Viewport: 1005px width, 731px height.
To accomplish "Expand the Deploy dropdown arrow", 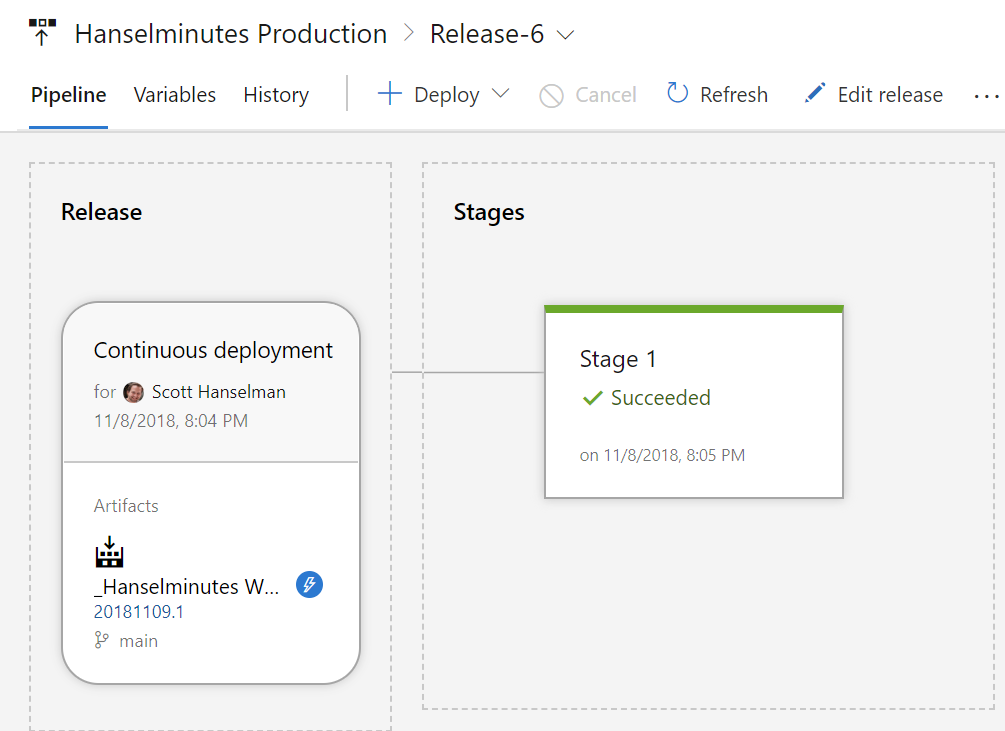I will 501,94.
